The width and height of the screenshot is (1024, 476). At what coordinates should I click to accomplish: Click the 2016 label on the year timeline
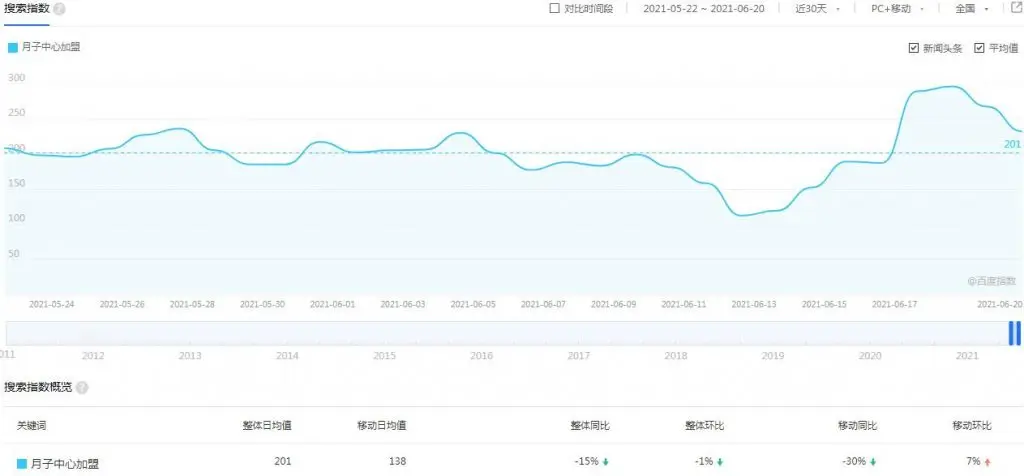pos(481,356)
